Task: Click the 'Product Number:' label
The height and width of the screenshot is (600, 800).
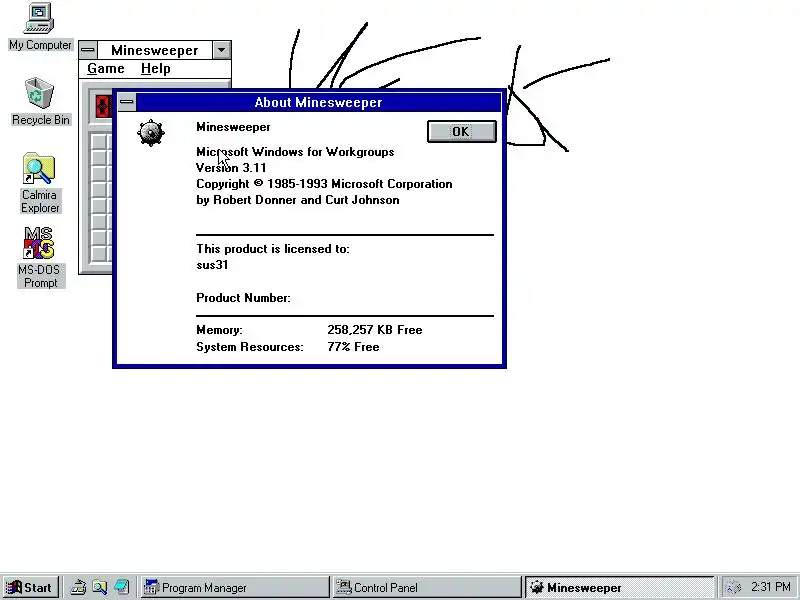Action: pos(243,298)
